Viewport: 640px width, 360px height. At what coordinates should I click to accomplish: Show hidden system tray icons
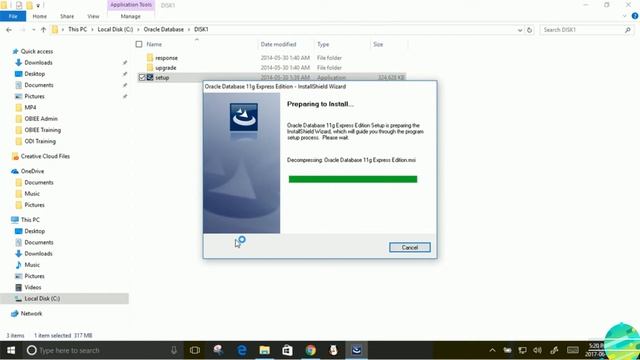pyautogui.click(x=492, y=350)
